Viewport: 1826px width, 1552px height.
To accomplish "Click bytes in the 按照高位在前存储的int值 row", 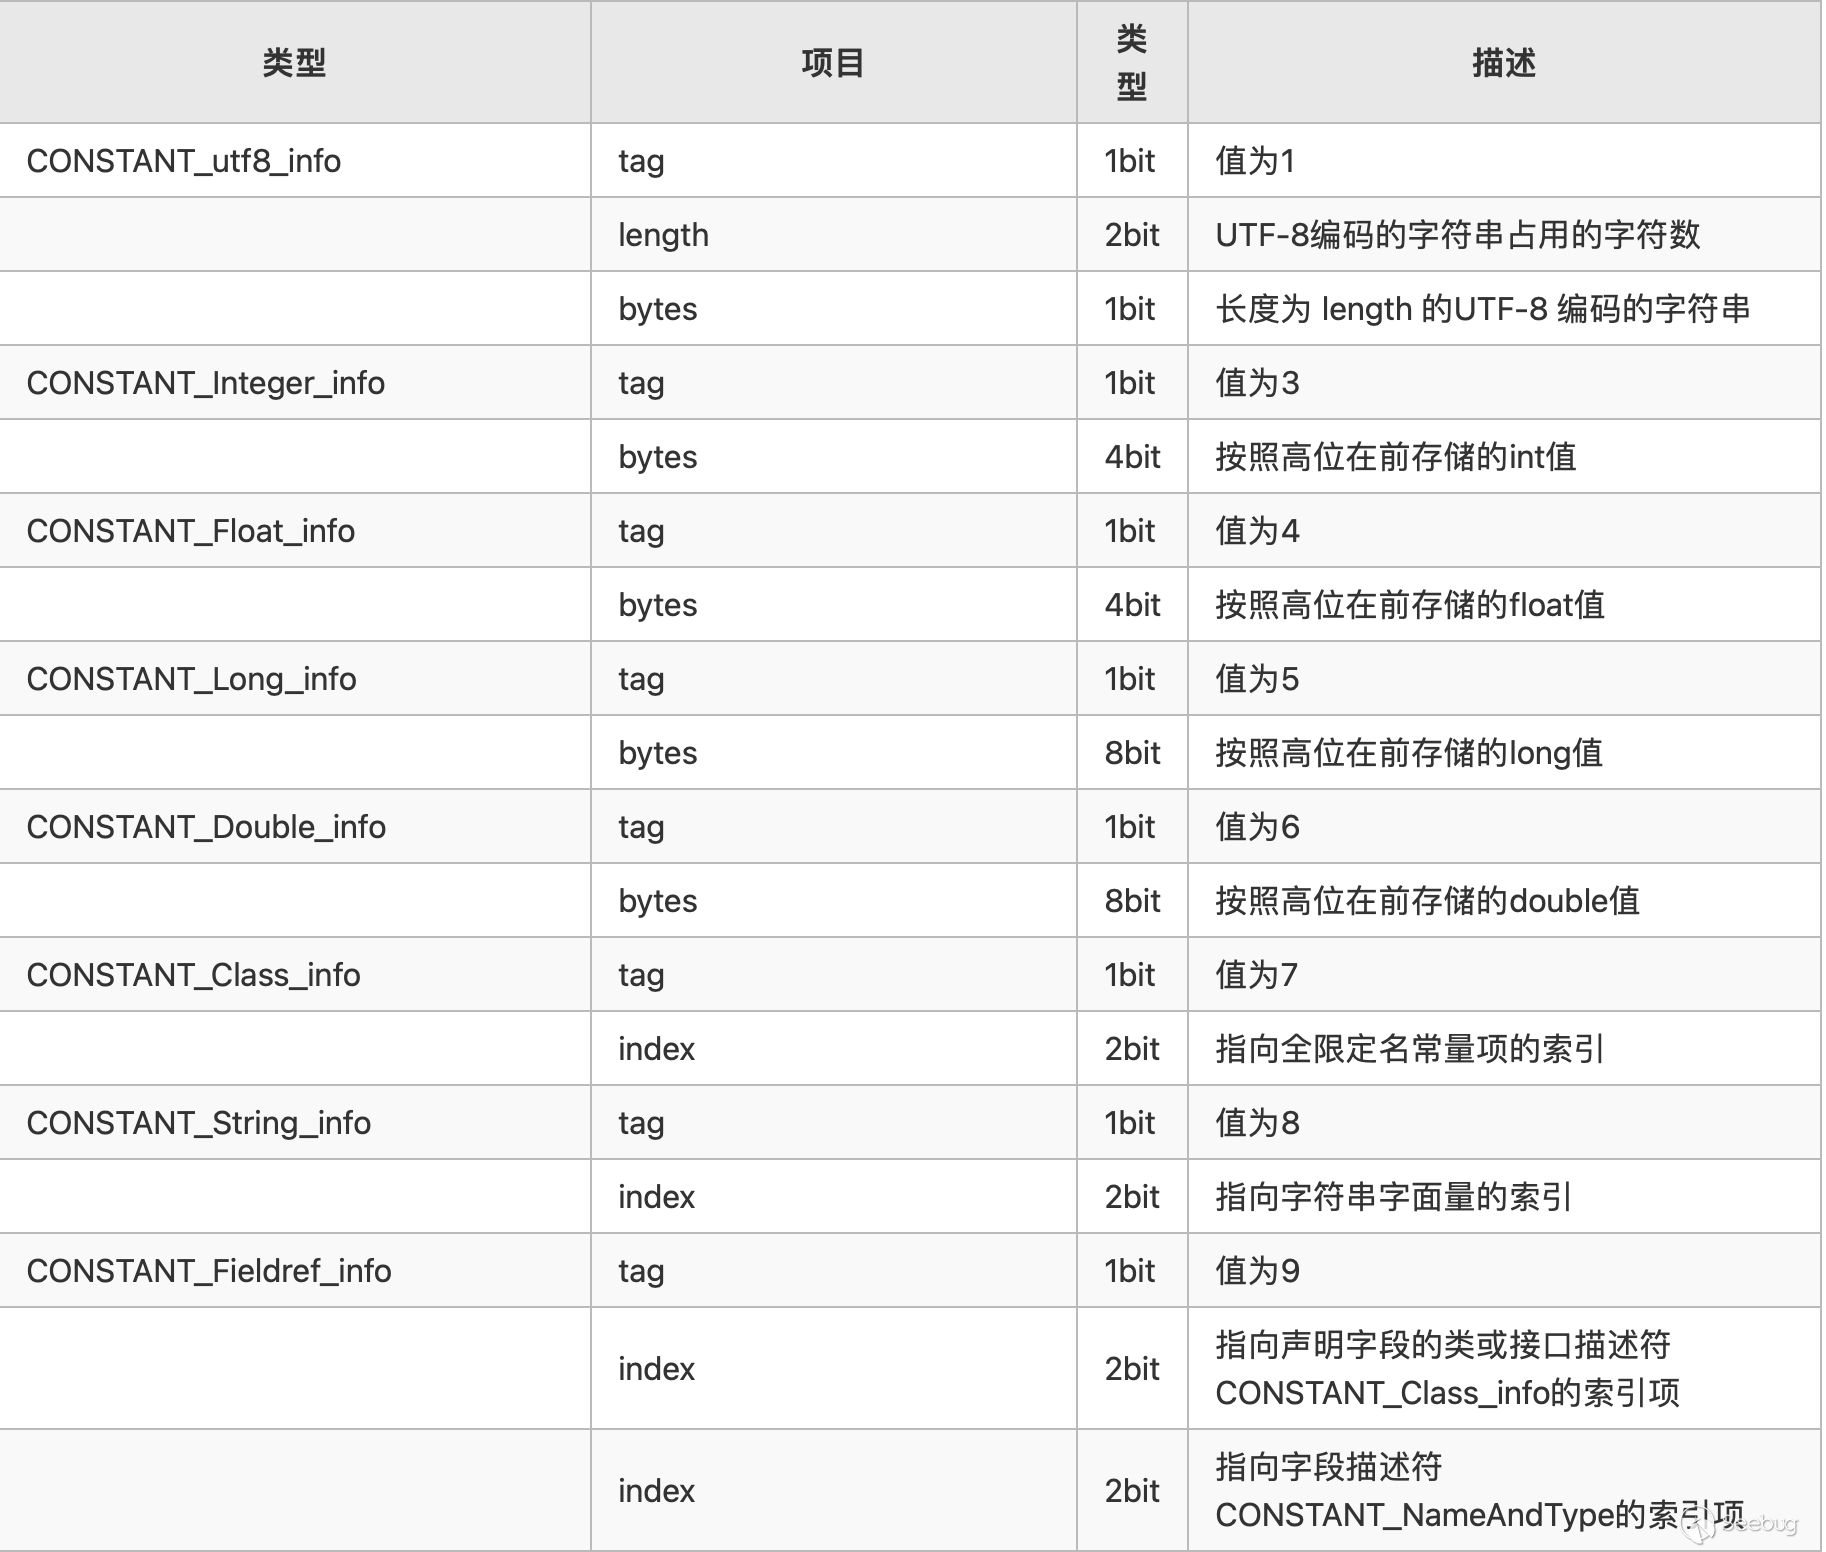I will (657, 458).
